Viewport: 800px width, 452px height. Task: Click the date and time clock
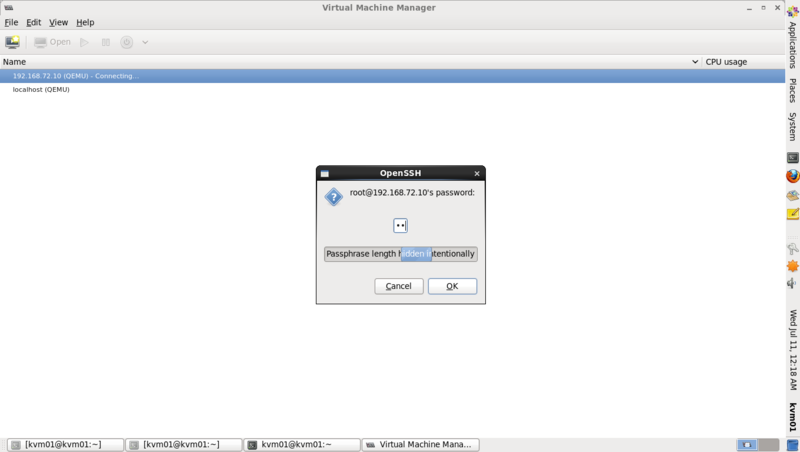[x=793, y=350]
